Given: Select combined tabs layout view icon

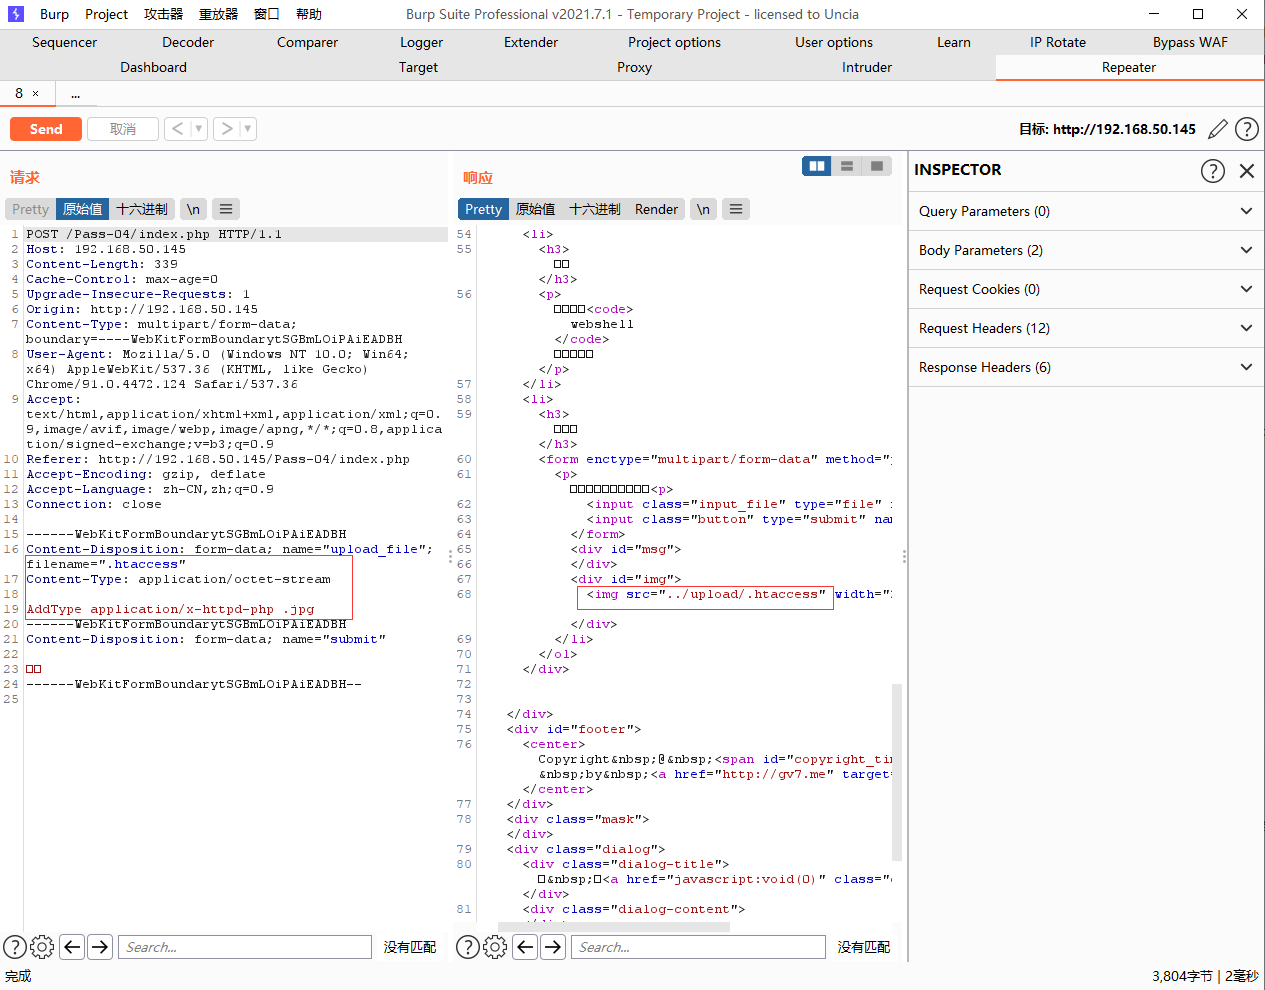Looking at the screenshot, I should click(x=877, y=166).
